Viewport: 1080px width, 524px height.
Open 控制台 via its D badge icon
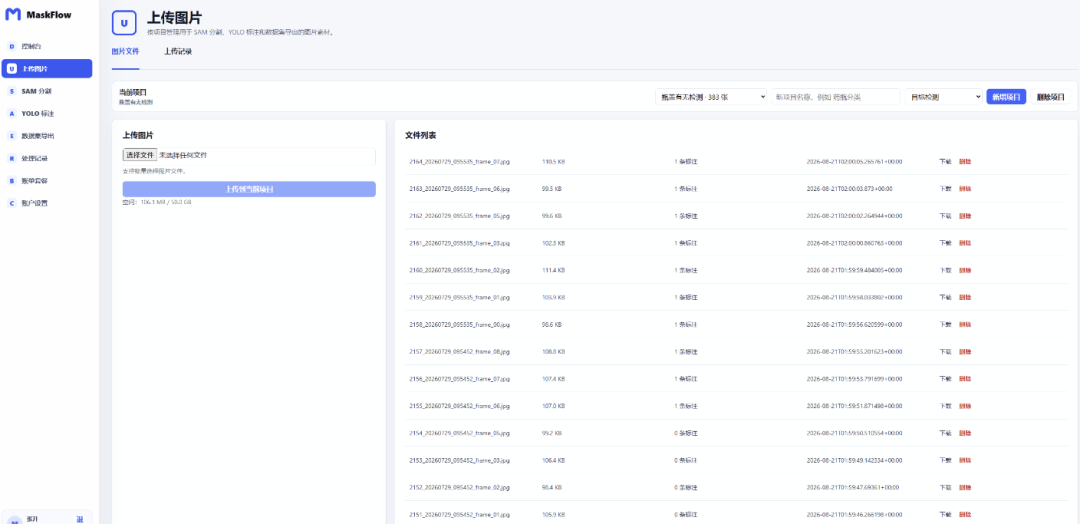[12, 46]
